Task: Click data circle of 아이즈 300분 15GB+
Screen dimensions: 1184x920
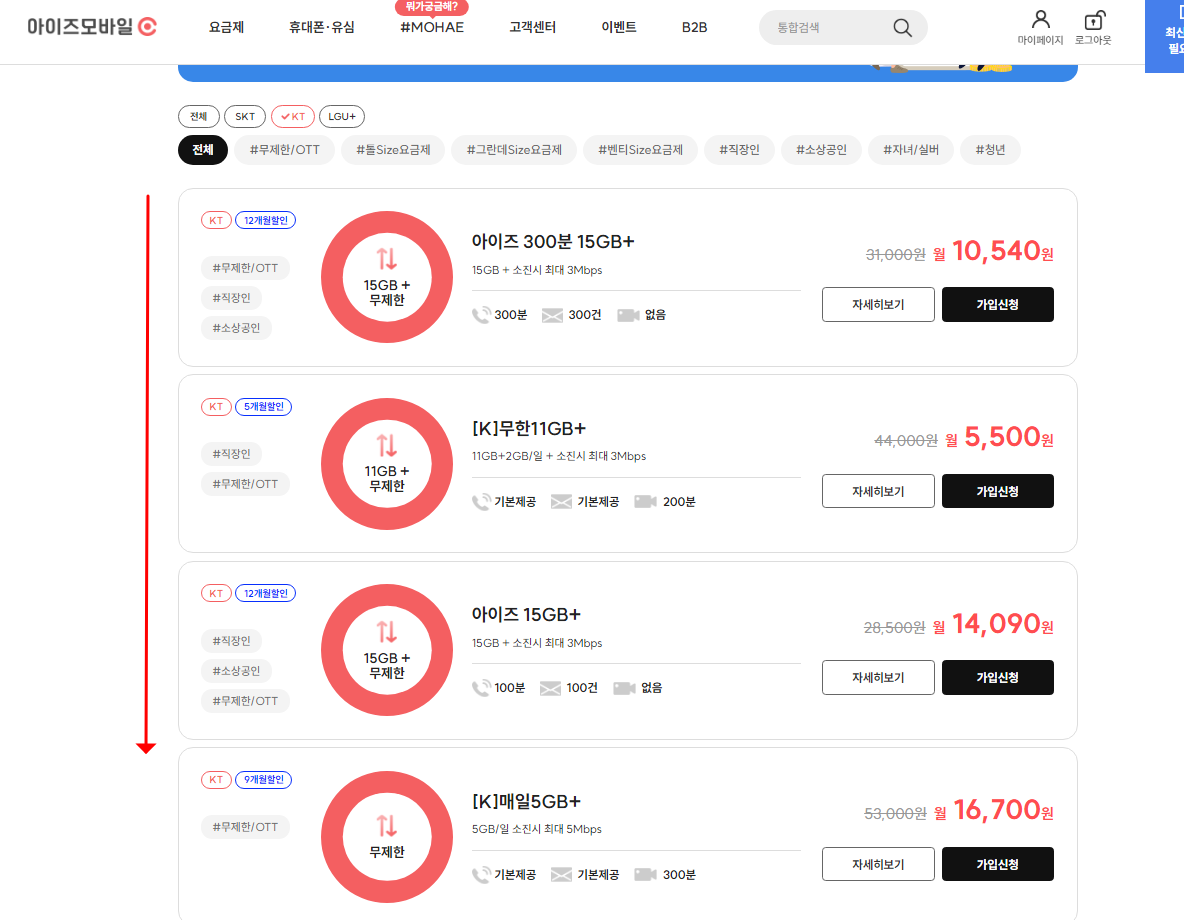Action: pyautogui.click(x=387, y=277)
